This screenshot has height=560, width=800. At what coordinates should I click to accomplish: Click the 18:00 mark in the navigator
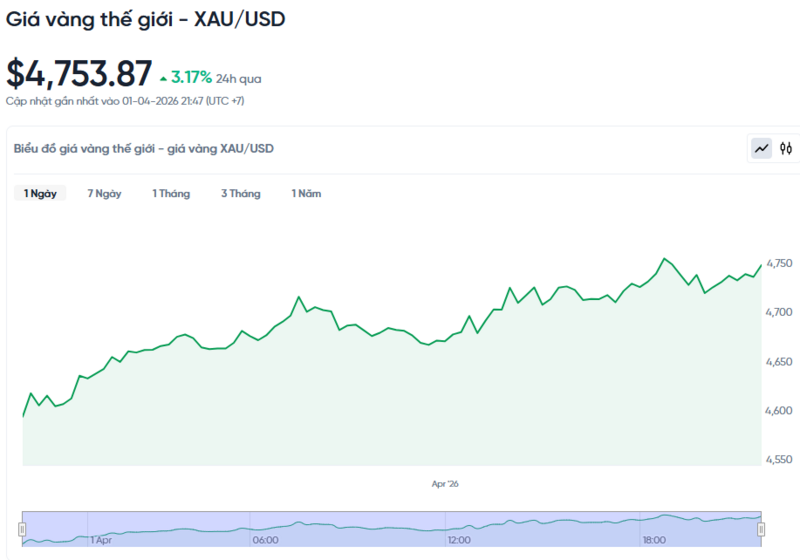coord(653,540)
